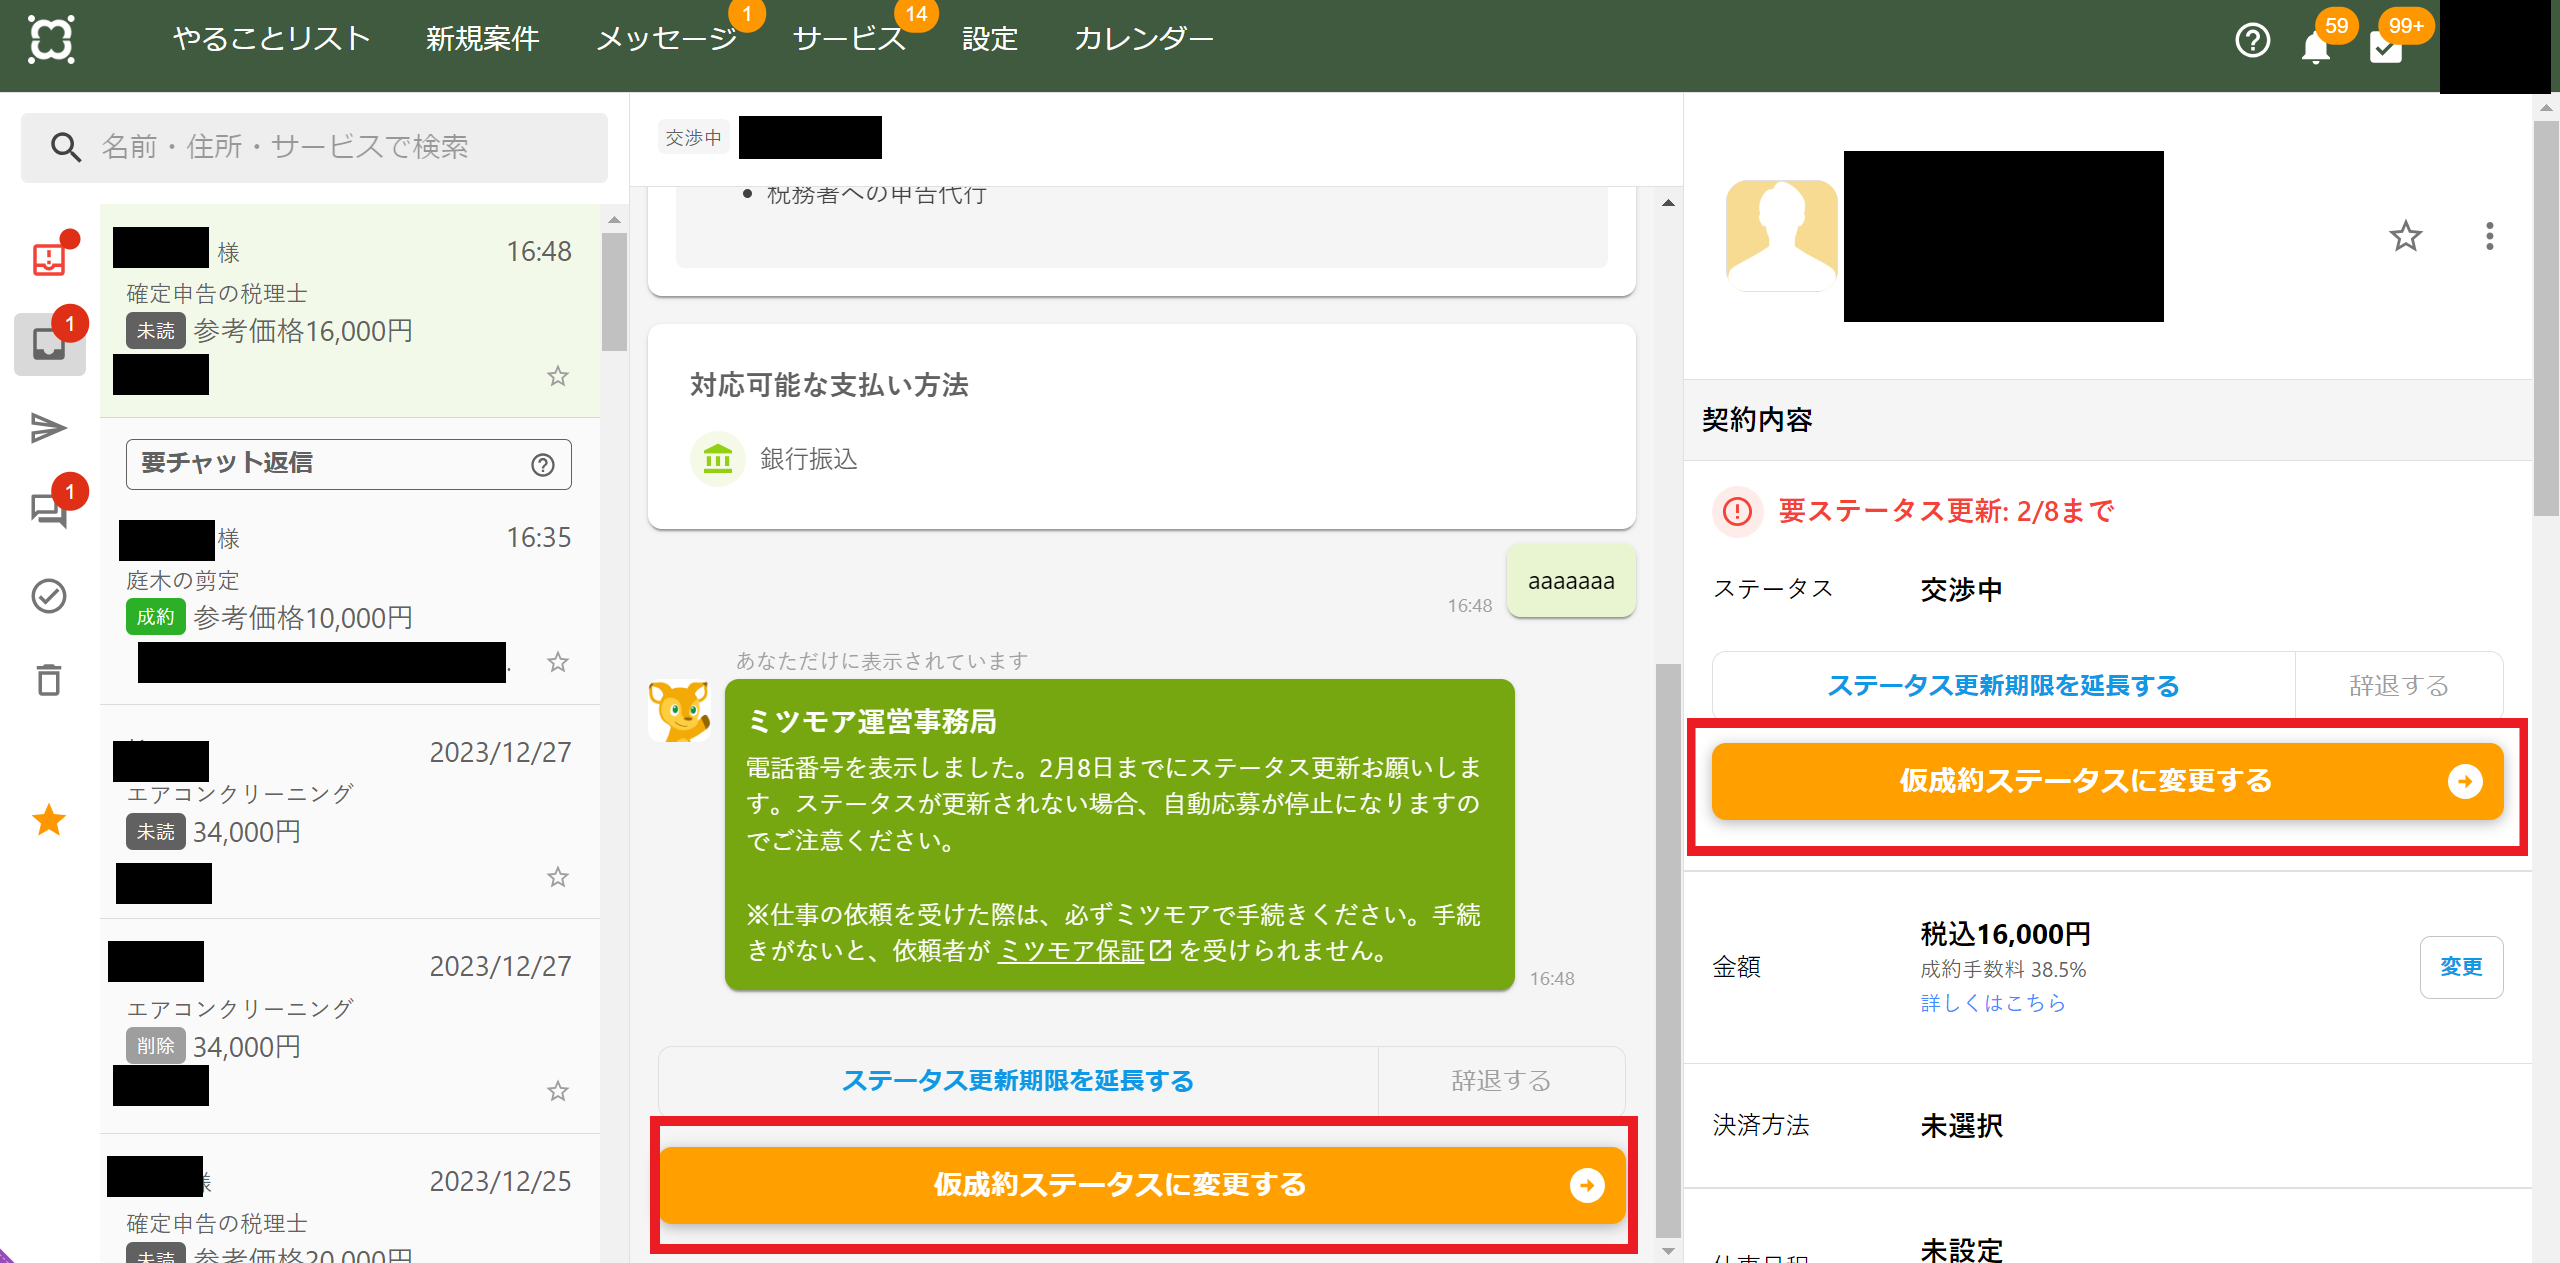Open サービス menu
This screenshot has width=2560, height=1263.
click(850, 38)
